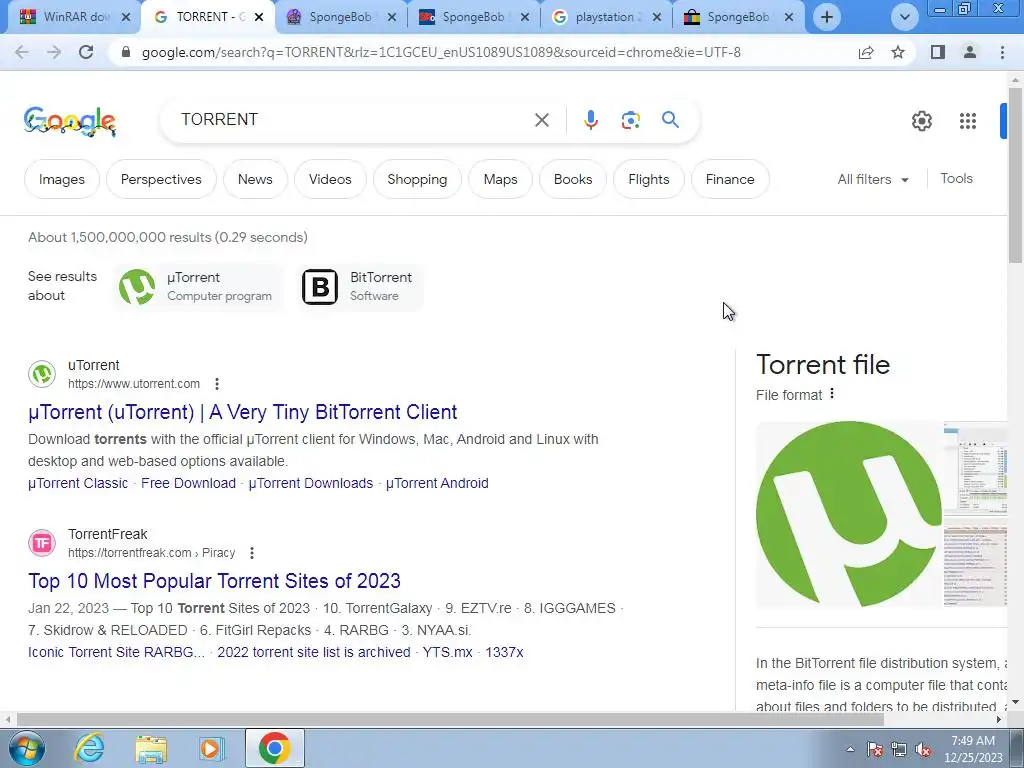Open the µTorrent Downloads sublink

311,483
